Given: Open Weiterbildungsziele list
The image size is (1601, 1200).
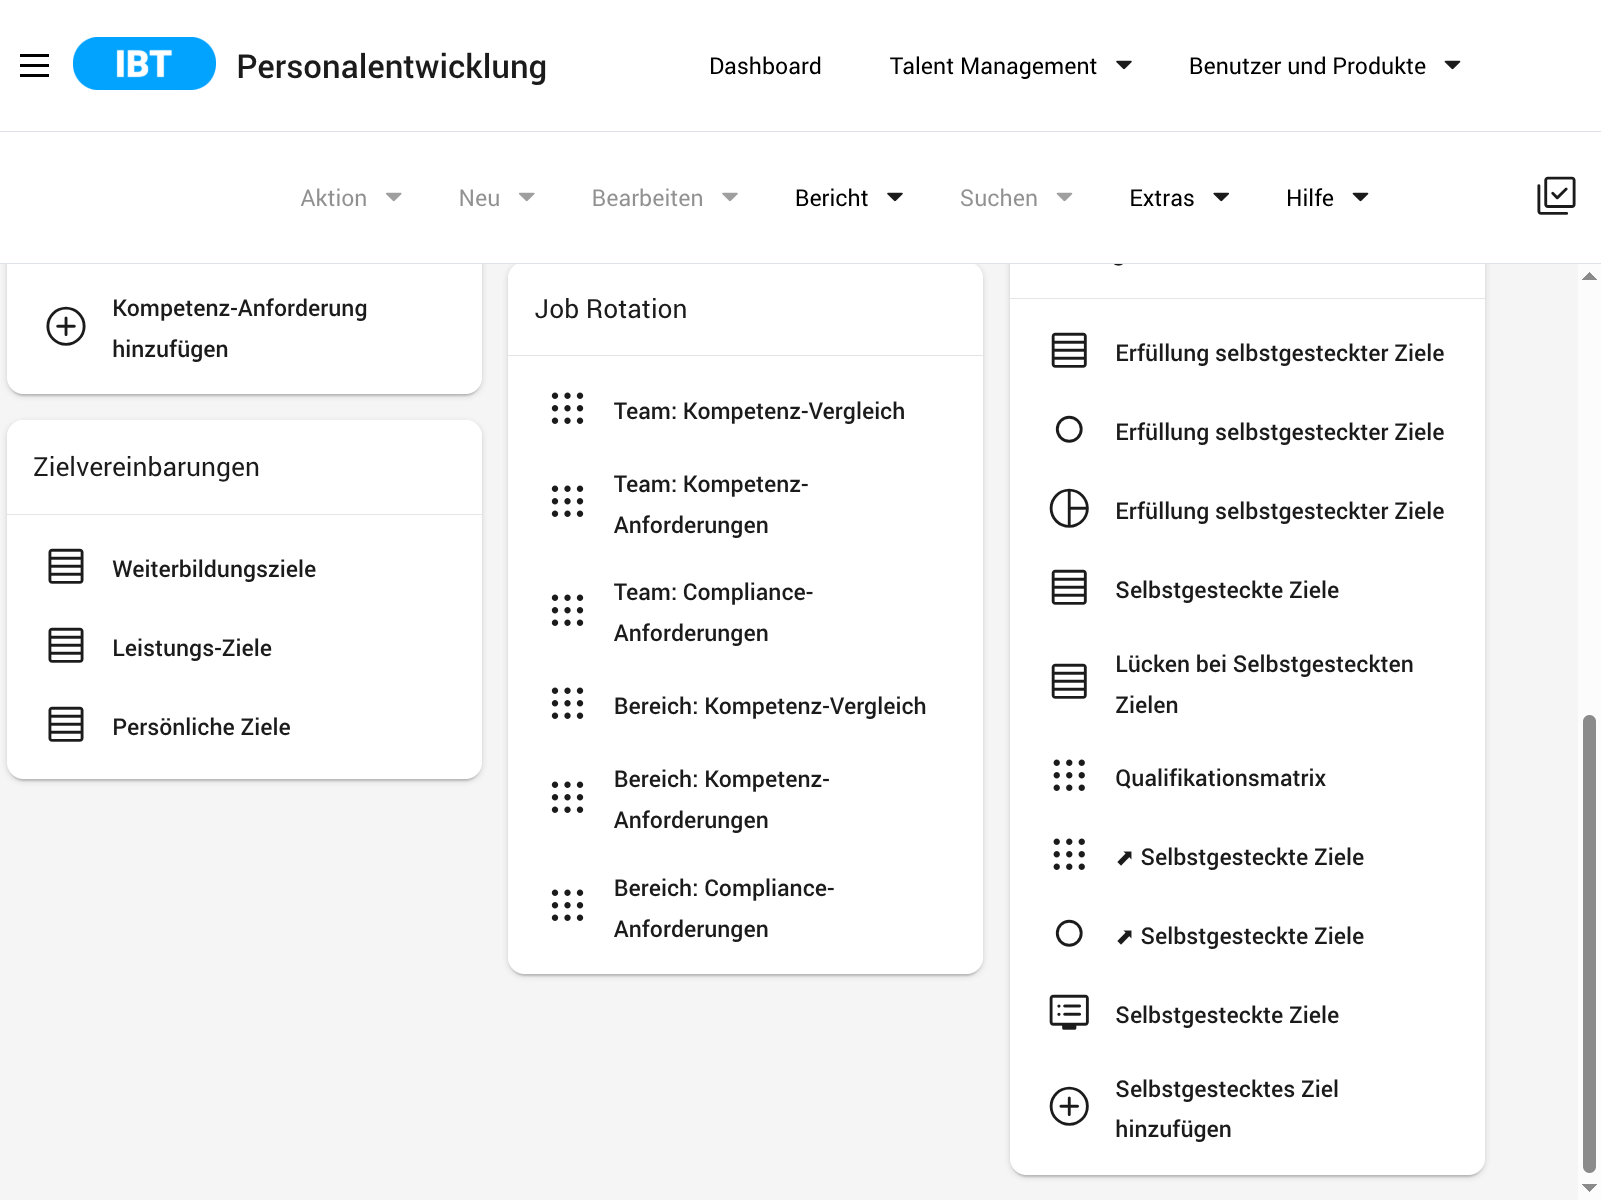Looking at the screenshot, I should (x=214, y=569).
